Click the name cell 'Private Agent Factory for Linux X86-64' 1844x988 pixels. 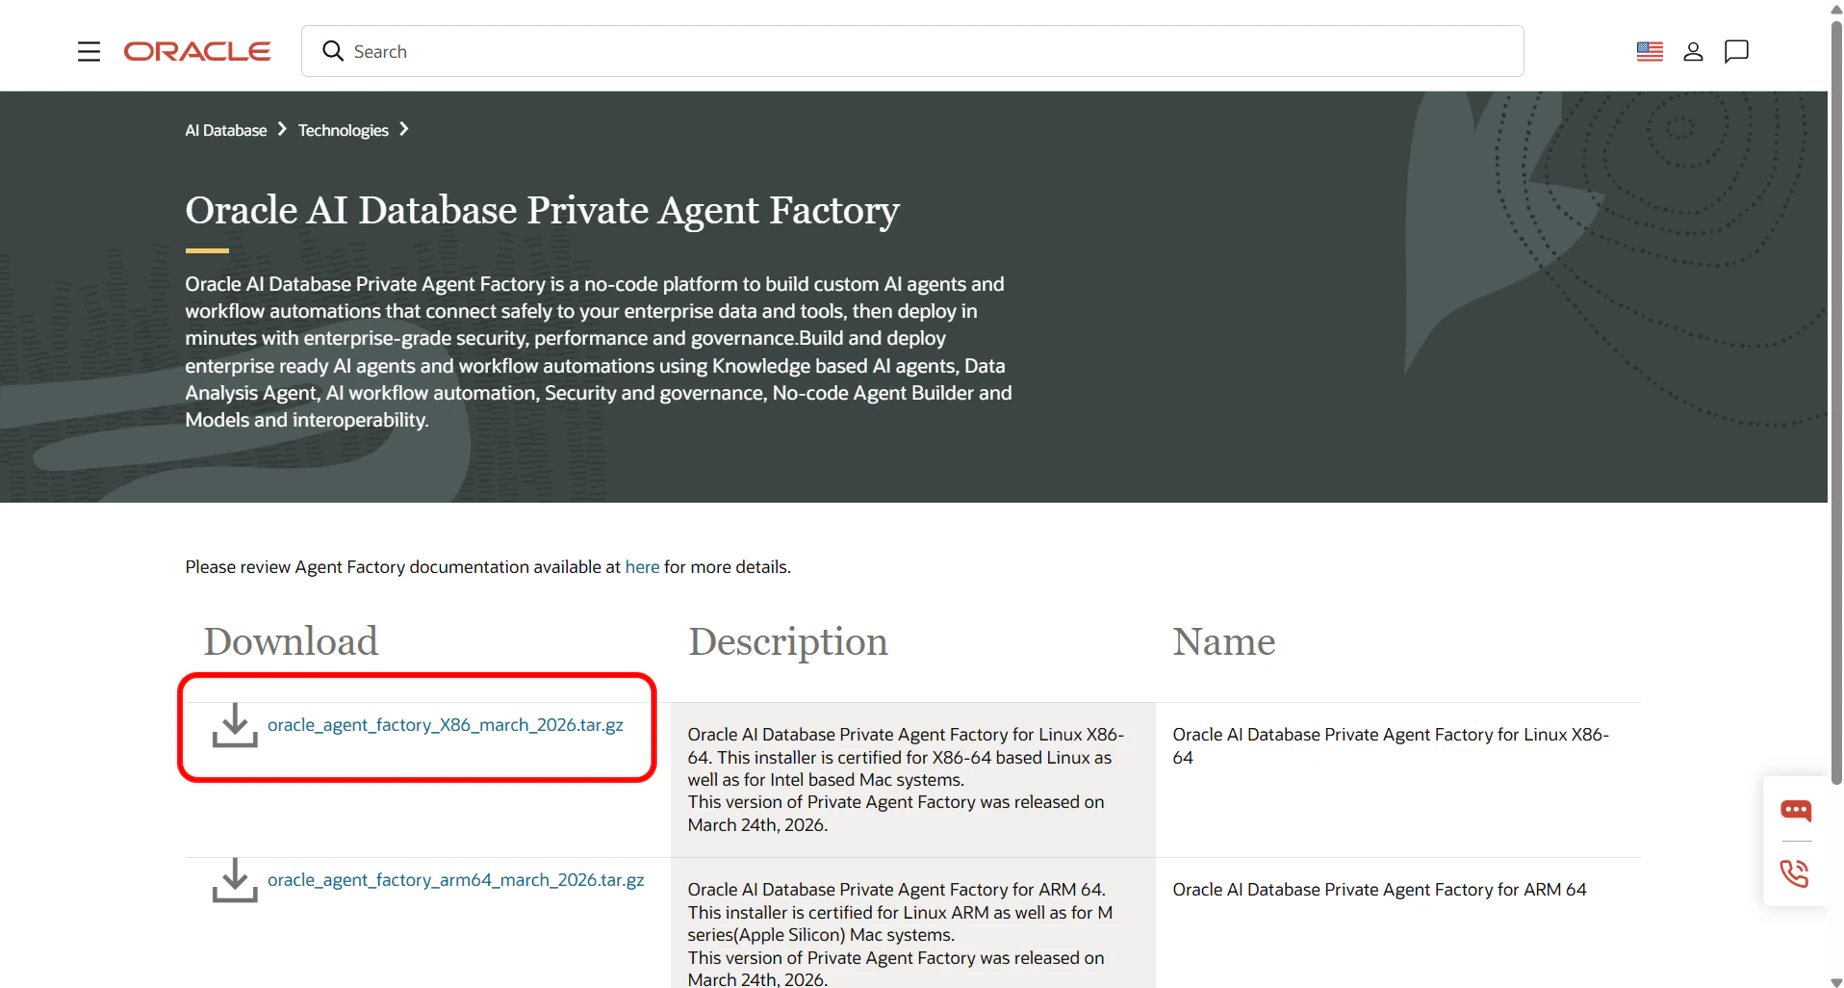coord(1391,746)
